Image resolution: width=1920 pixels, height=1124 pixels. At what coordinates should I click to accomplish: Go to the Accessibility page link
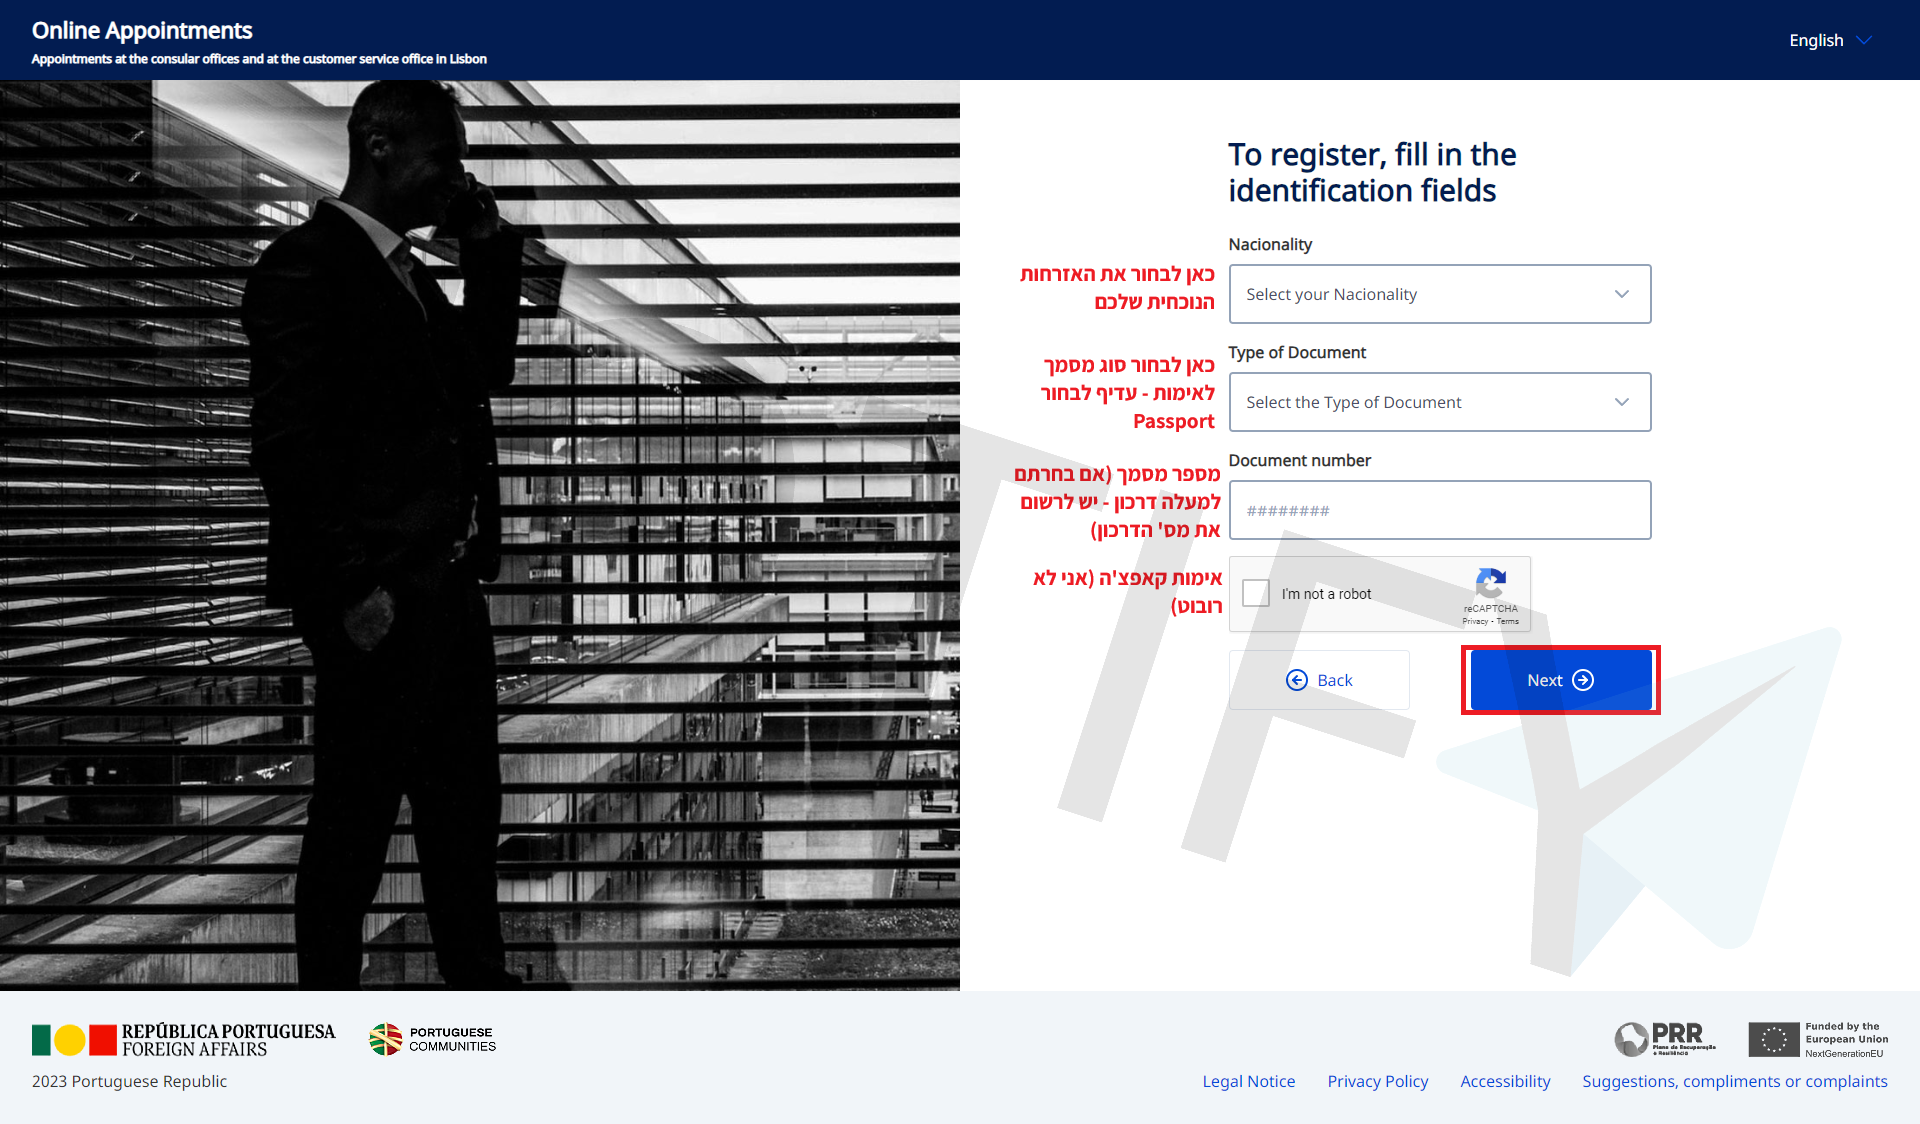click(x=1505, y=1081)
